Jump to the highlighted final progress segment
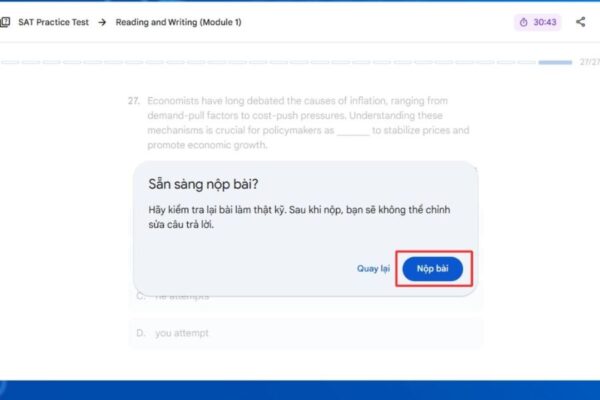600x400 pixels. point(555,62)
